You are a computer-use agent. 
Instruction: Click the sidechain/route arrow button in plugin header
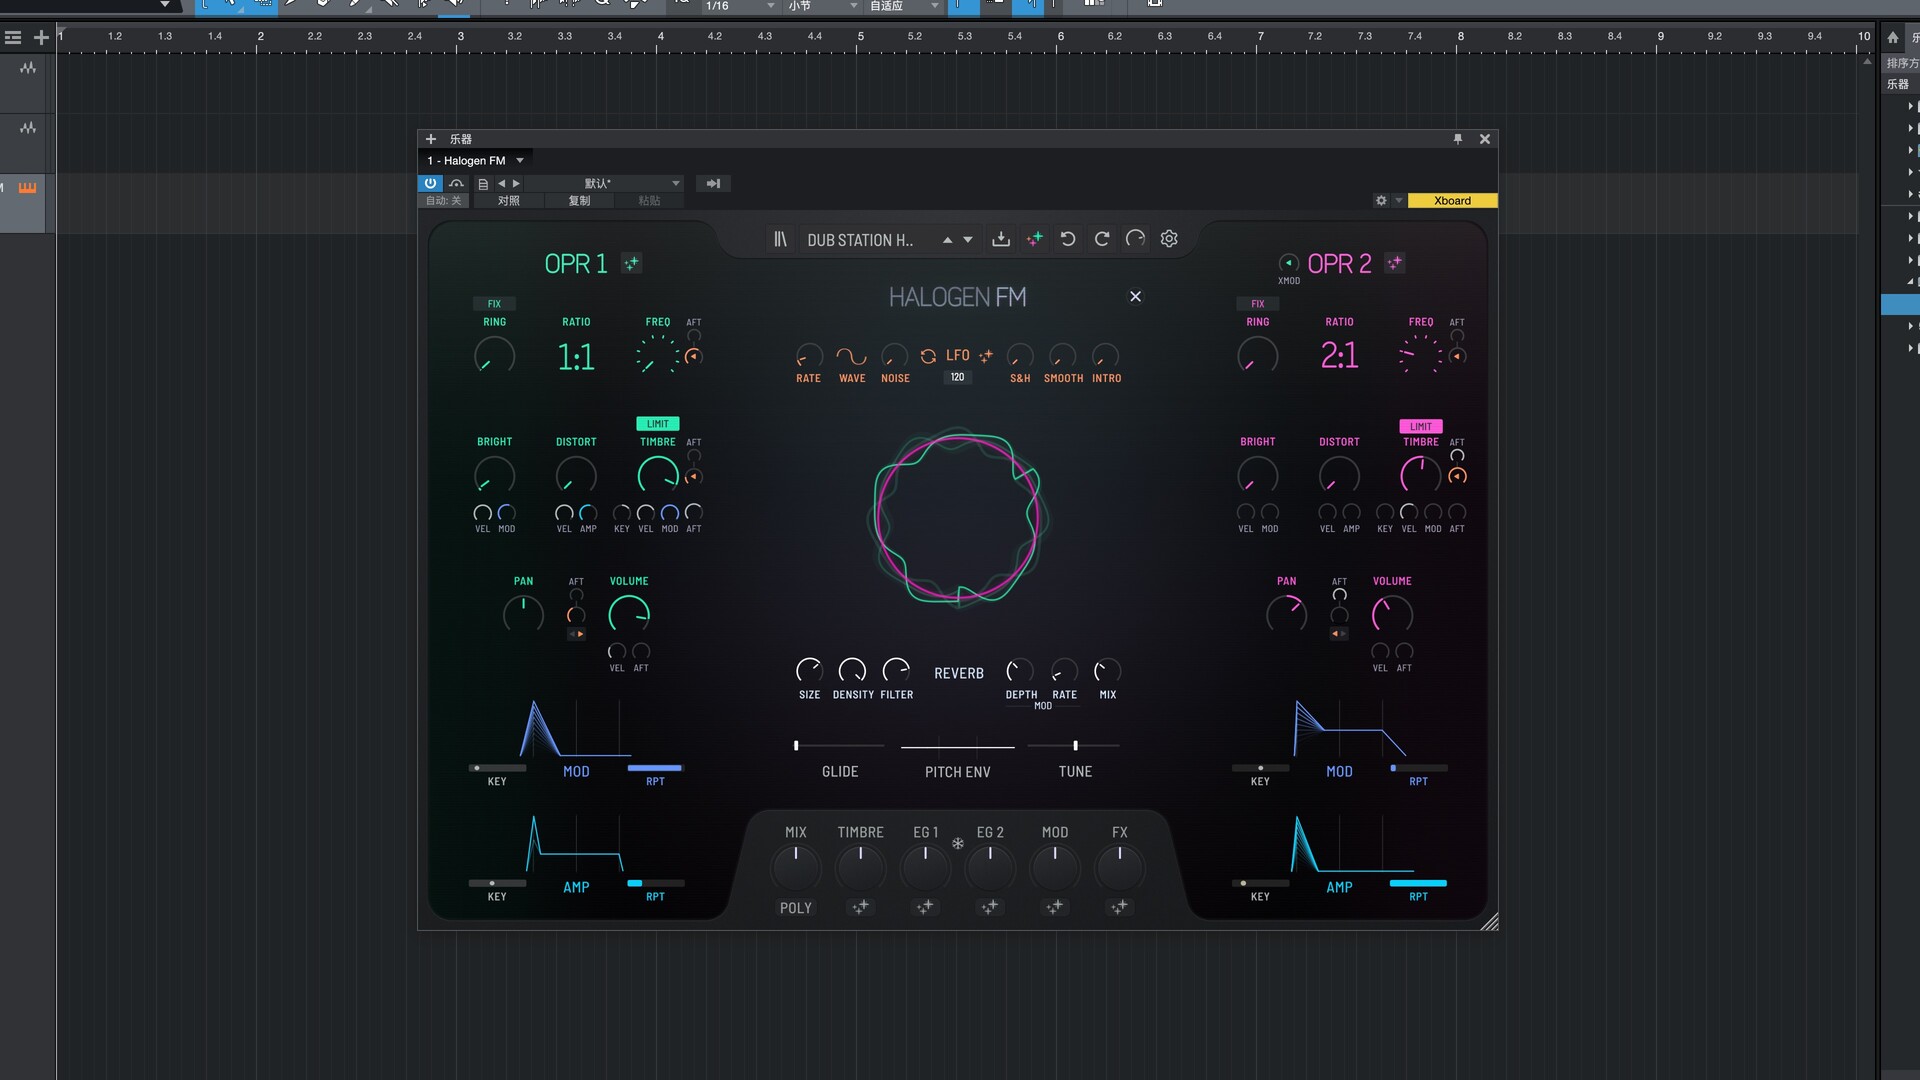[713, 184]
